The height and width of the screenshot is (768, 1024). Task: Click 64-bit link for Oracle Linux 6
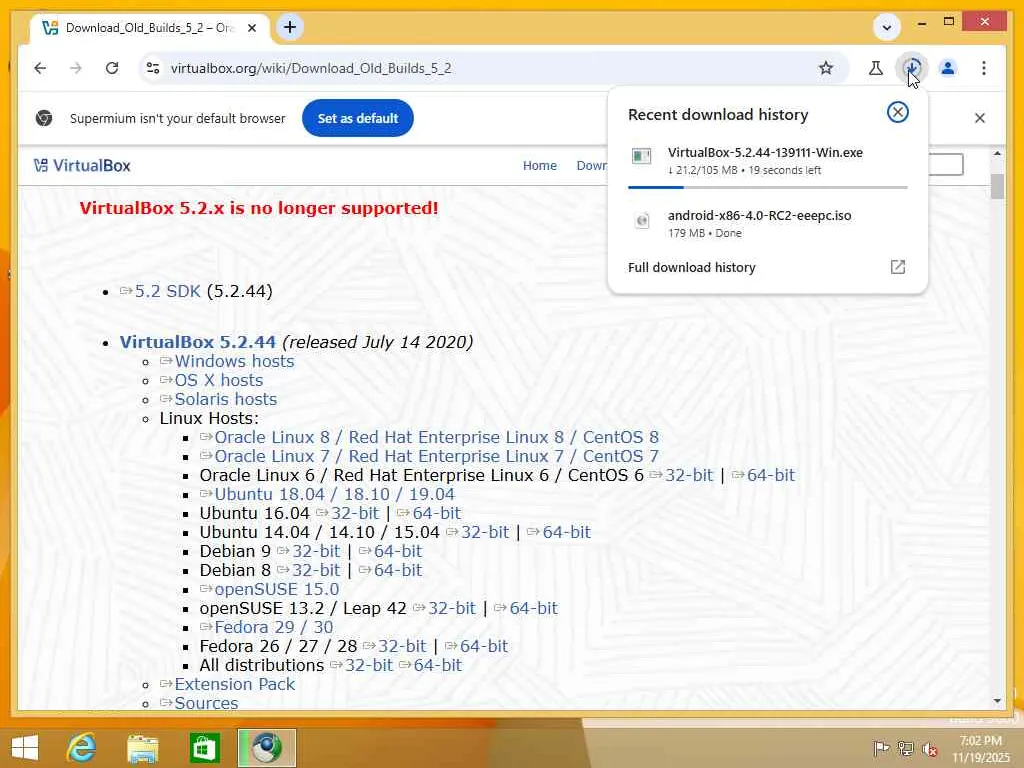[x=771, y=475]
